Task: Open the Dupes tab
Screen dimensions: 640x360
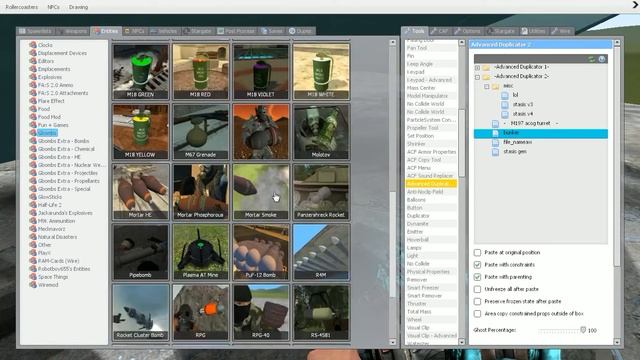Action: [x=300, y=31]
